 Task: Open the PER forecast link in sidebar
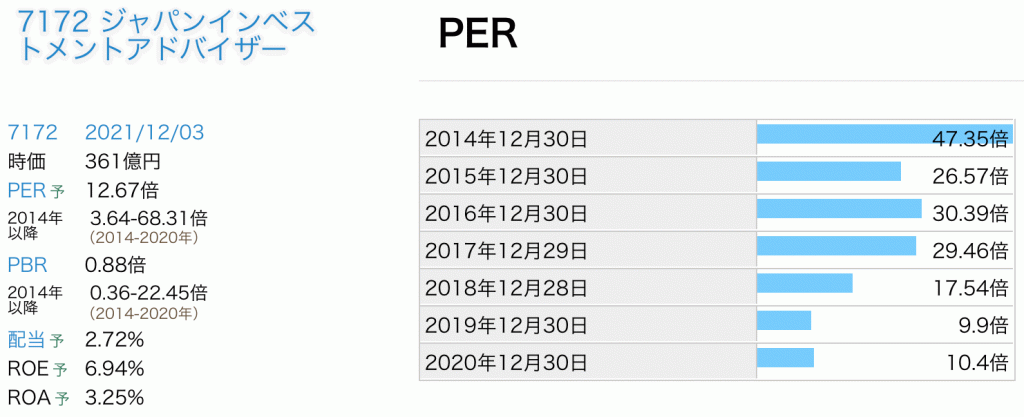27,190
